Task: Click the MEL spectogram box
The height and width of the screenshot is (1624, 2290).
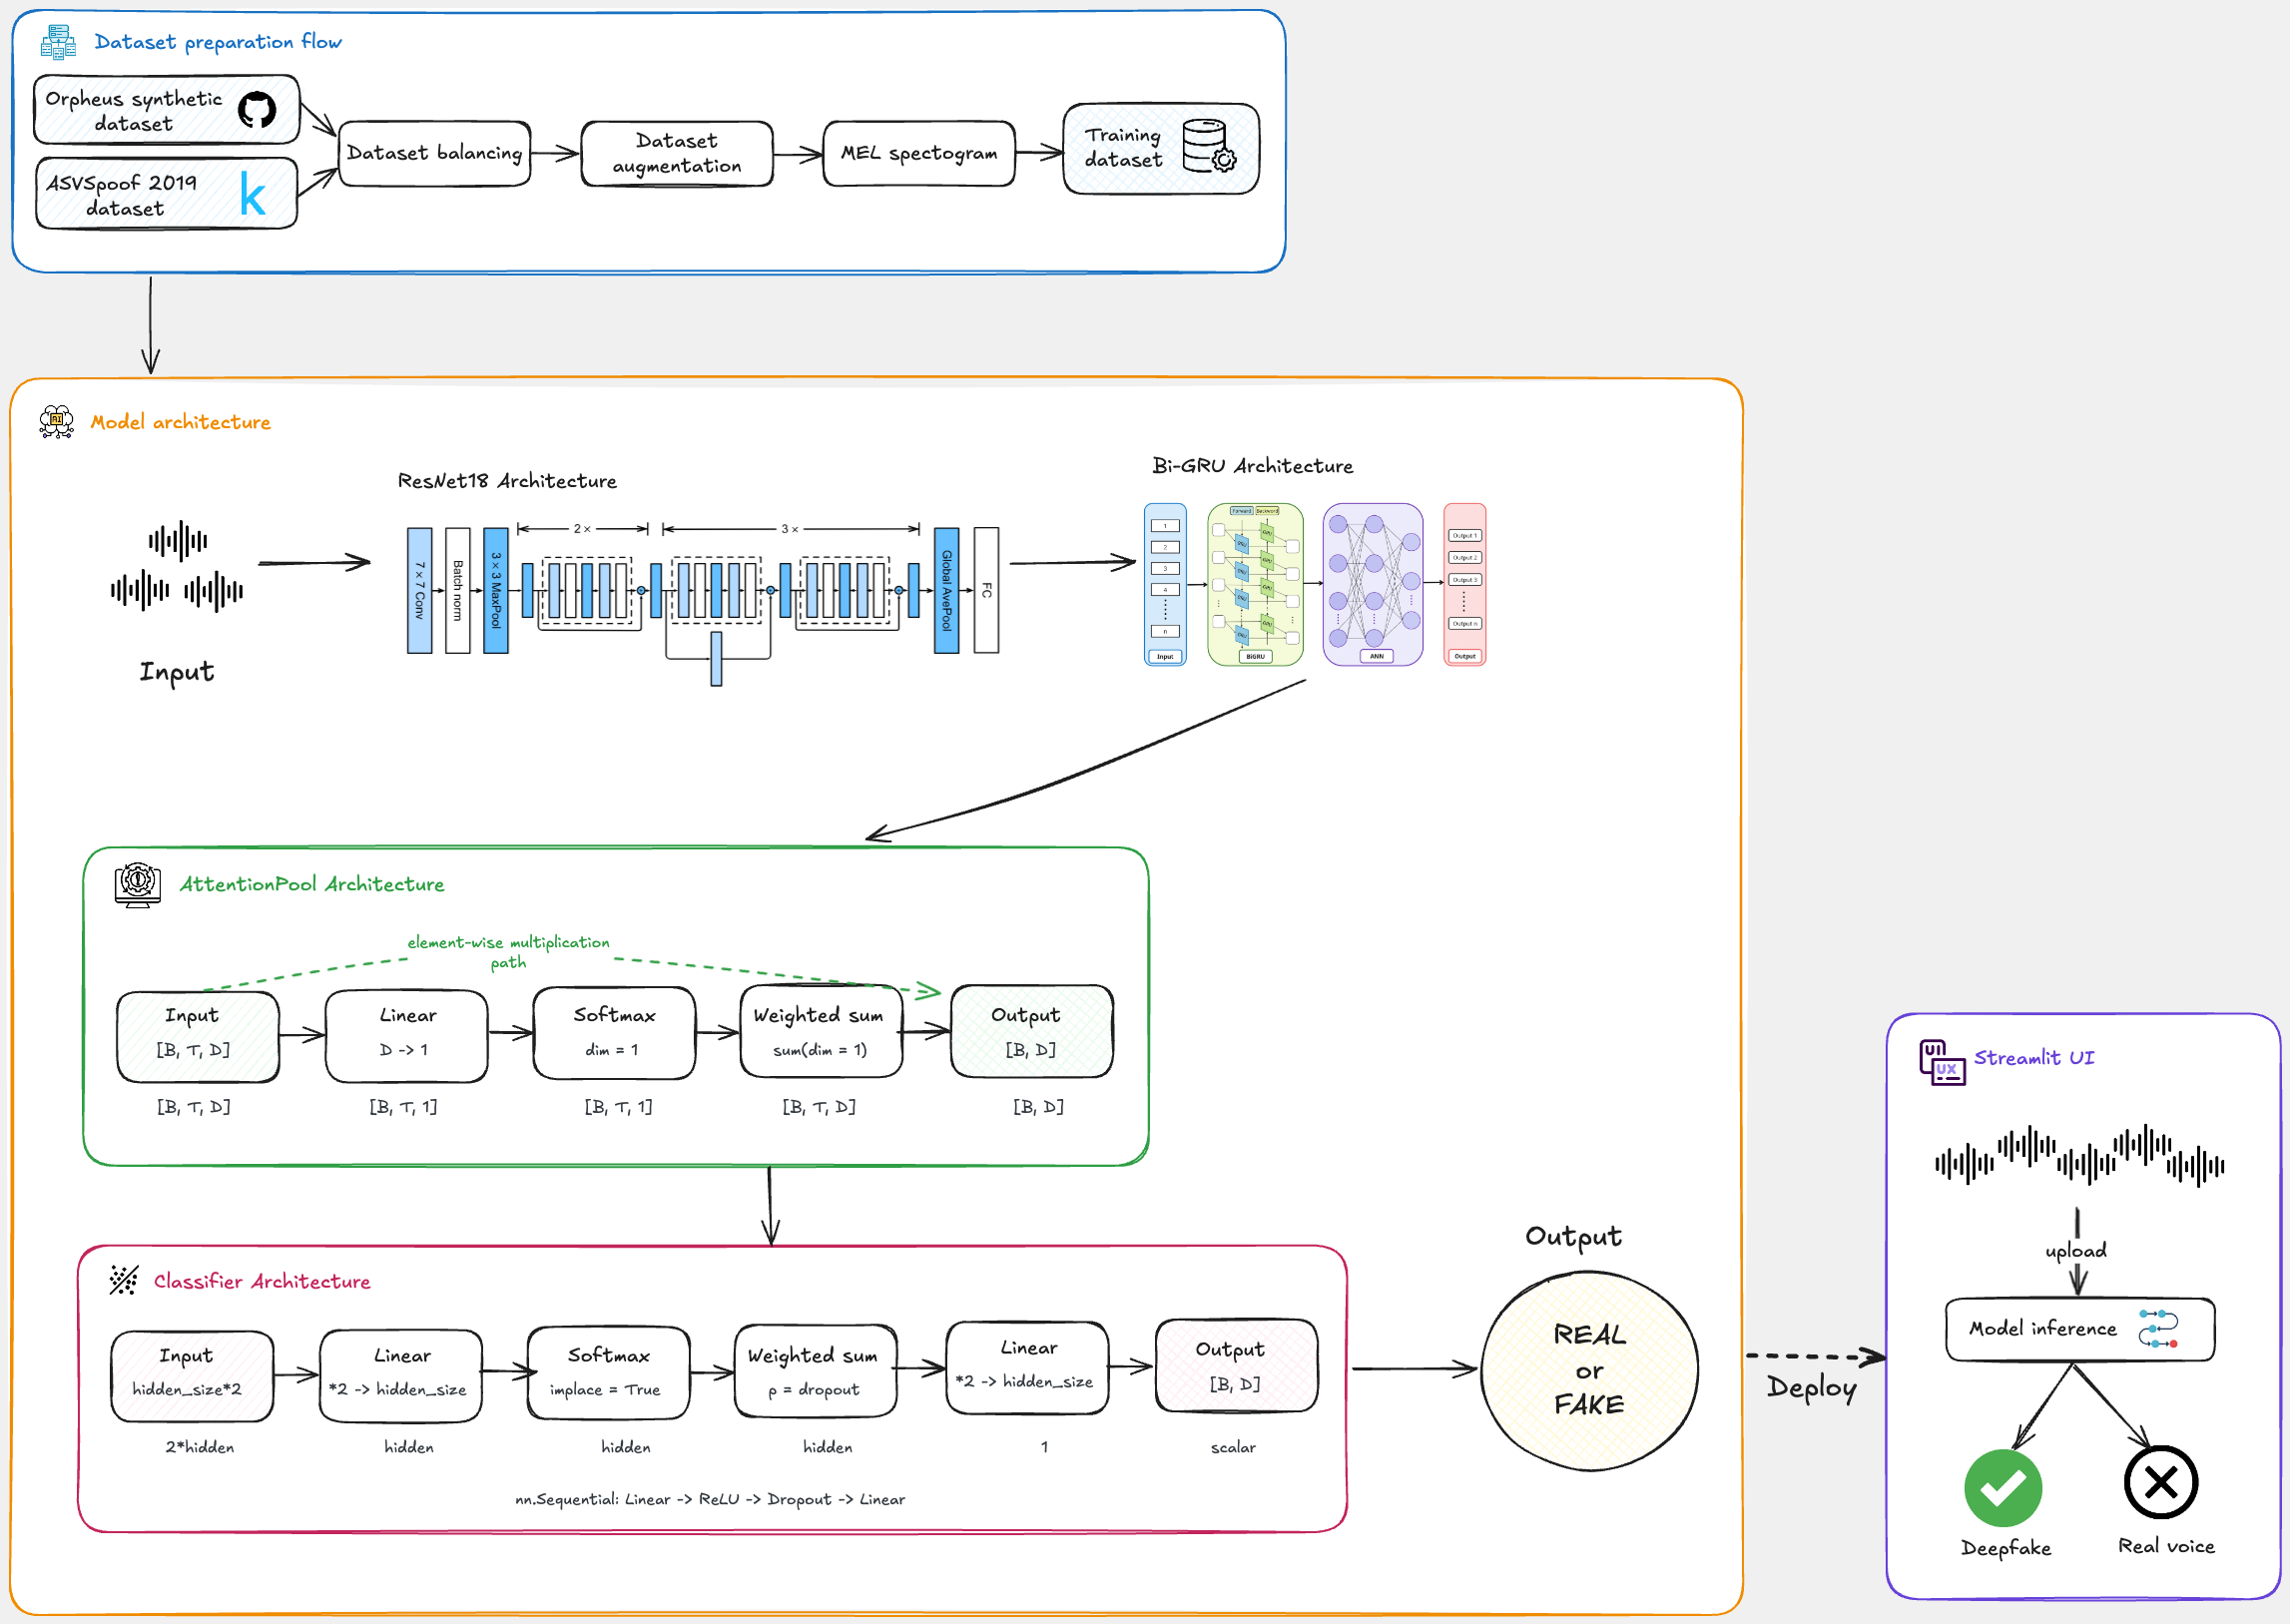Action: (918, 153)
